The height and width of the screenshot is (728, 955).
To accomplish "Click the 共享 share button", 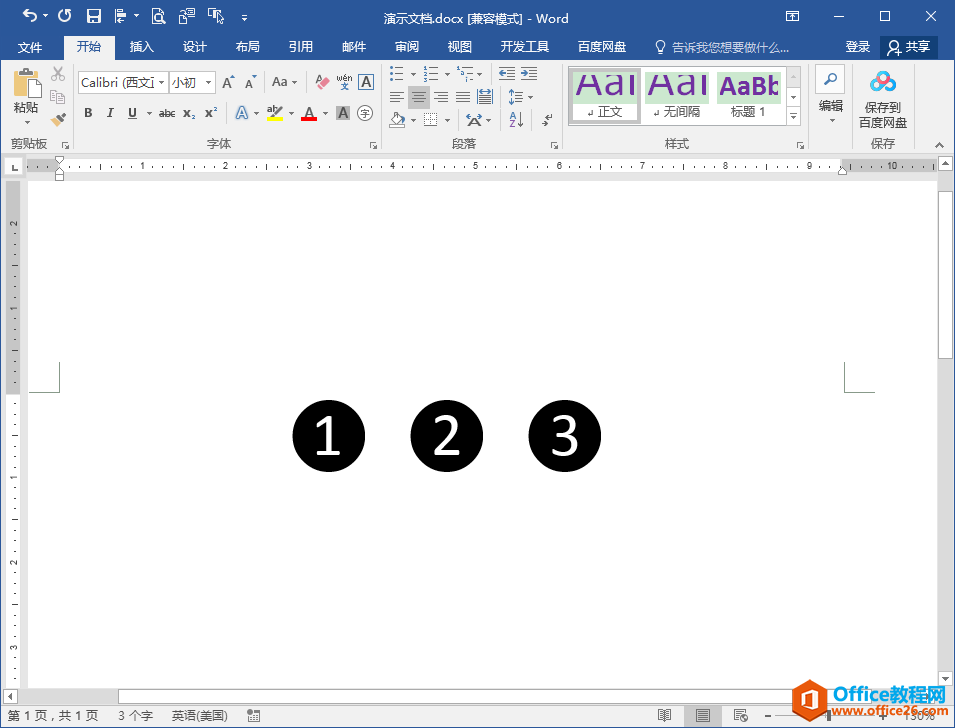I will (x=909, y=47).
